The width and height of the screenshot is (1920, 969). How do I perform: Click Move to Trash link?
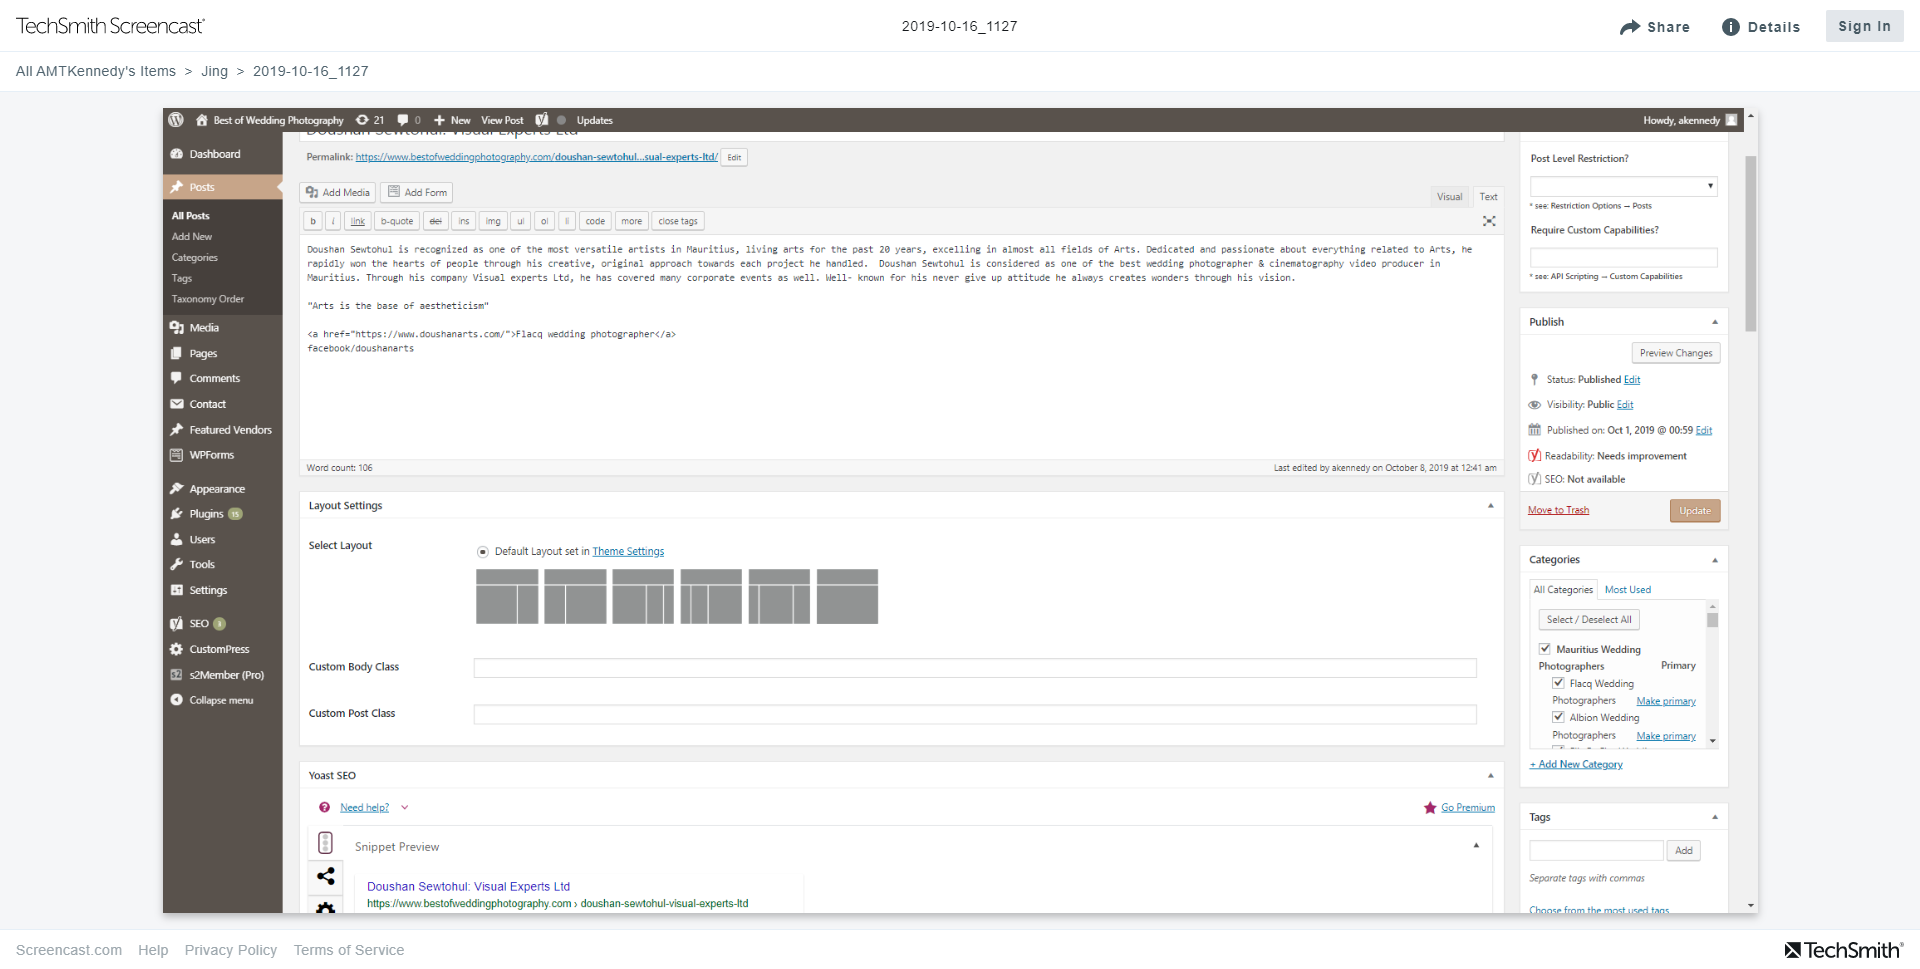tap(1558, 511)
